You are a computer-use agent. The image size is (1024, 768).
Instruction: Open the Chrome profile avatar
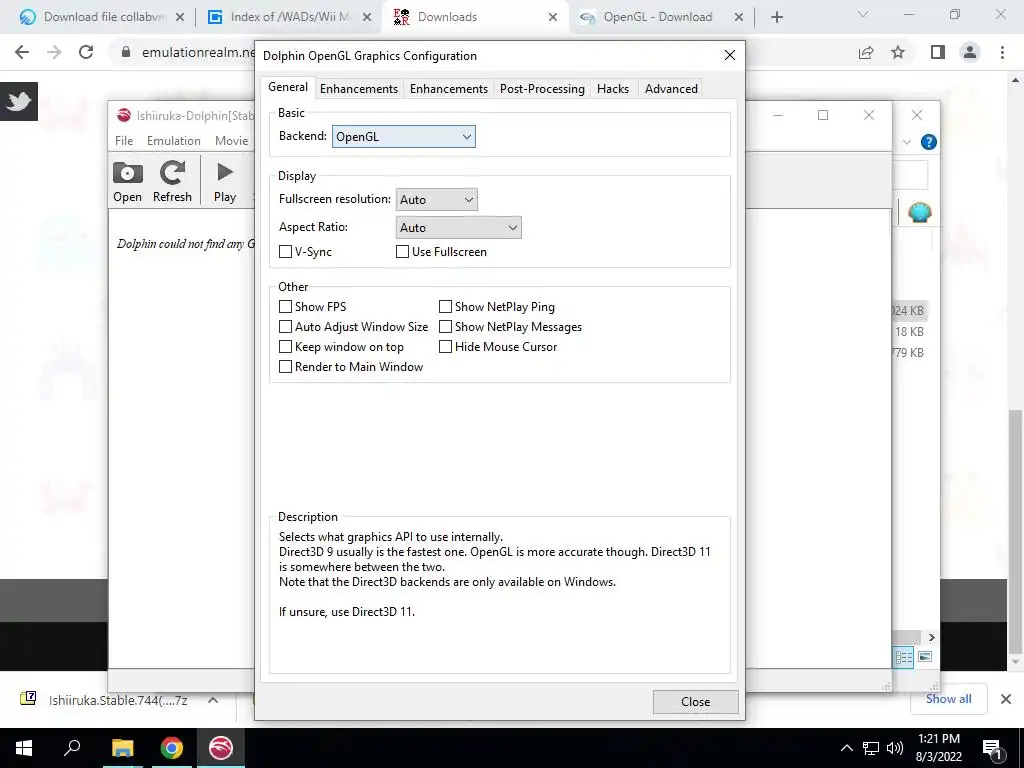970,52
